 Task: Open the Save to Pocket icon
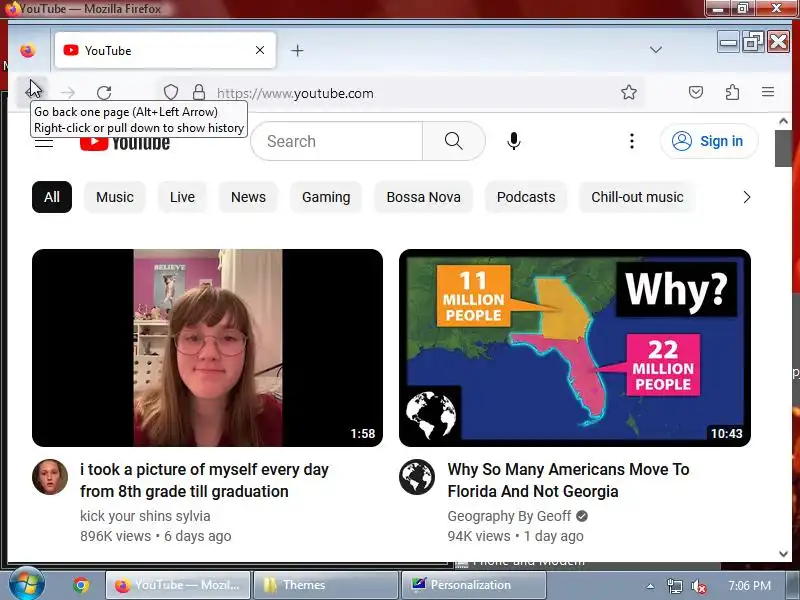(x=696, y=92)
